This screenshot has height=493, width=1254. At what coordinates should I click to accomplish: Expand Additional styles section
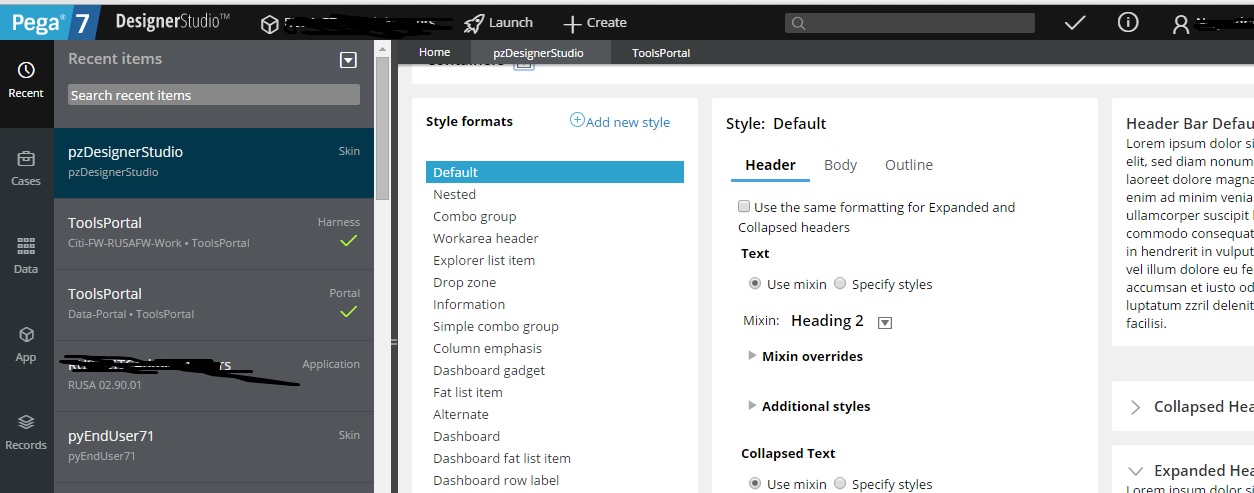point(752,405)
